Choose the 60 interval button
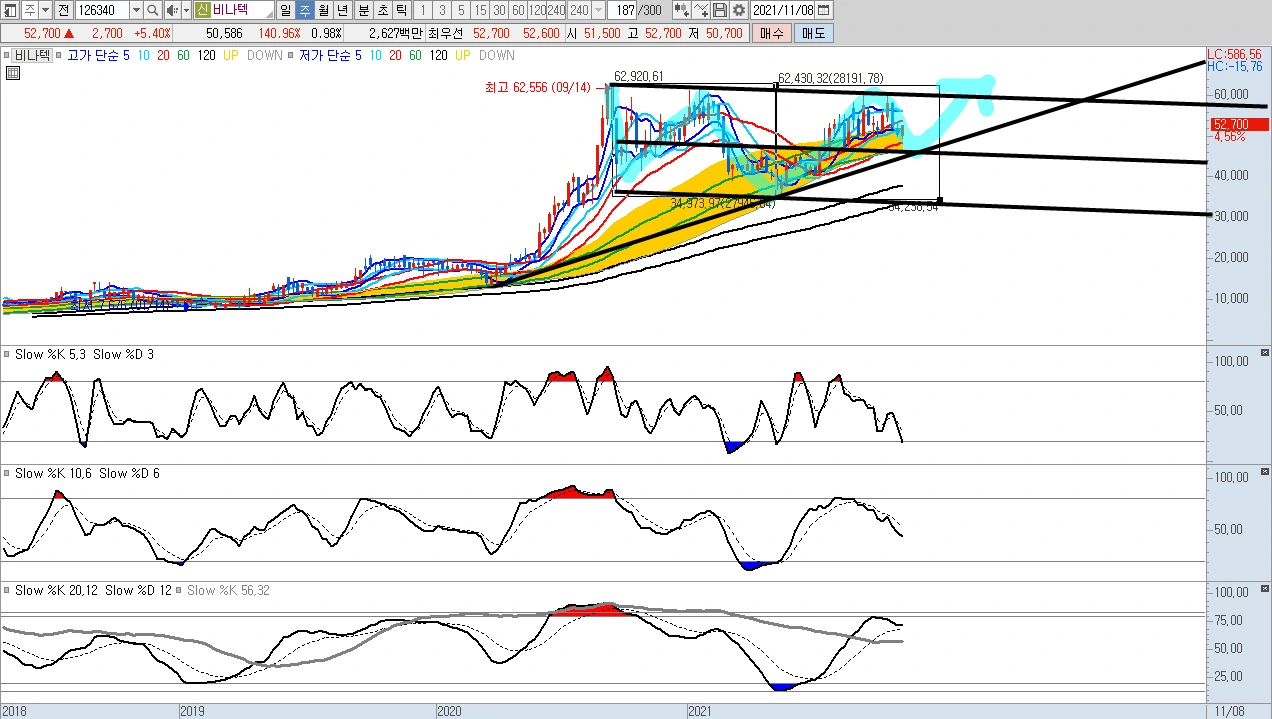Screen dimensions: 1272x719 click(x=518, y=10)
